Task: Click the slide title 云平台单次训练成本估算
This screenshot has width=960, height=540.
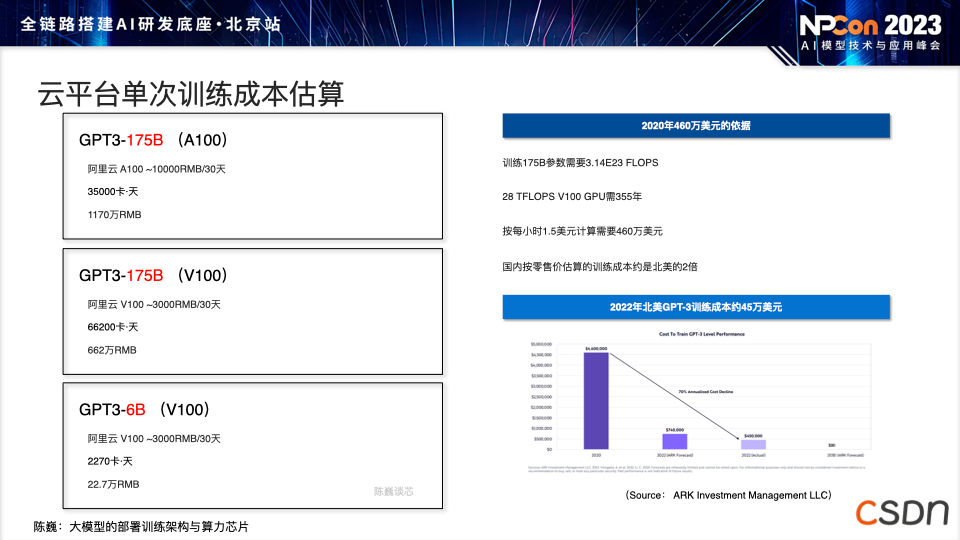Action: (190, 94)
